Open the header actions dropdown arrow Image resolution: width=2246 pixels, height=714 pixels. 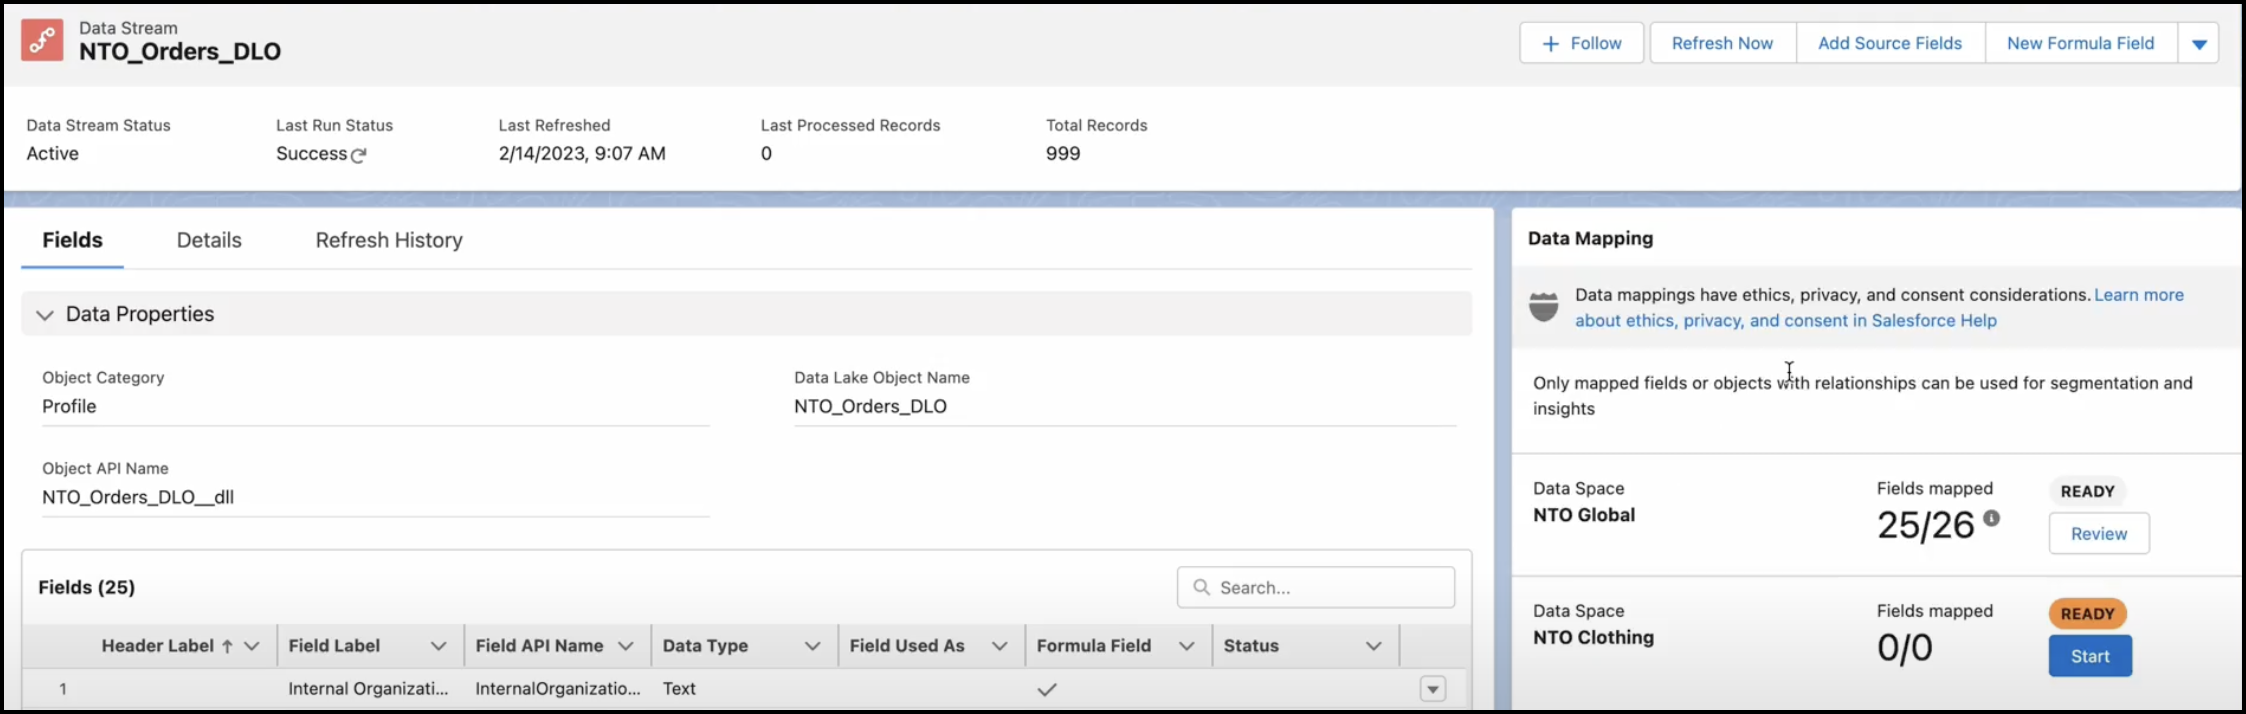pyautogui.click(x=2199, y=44)
